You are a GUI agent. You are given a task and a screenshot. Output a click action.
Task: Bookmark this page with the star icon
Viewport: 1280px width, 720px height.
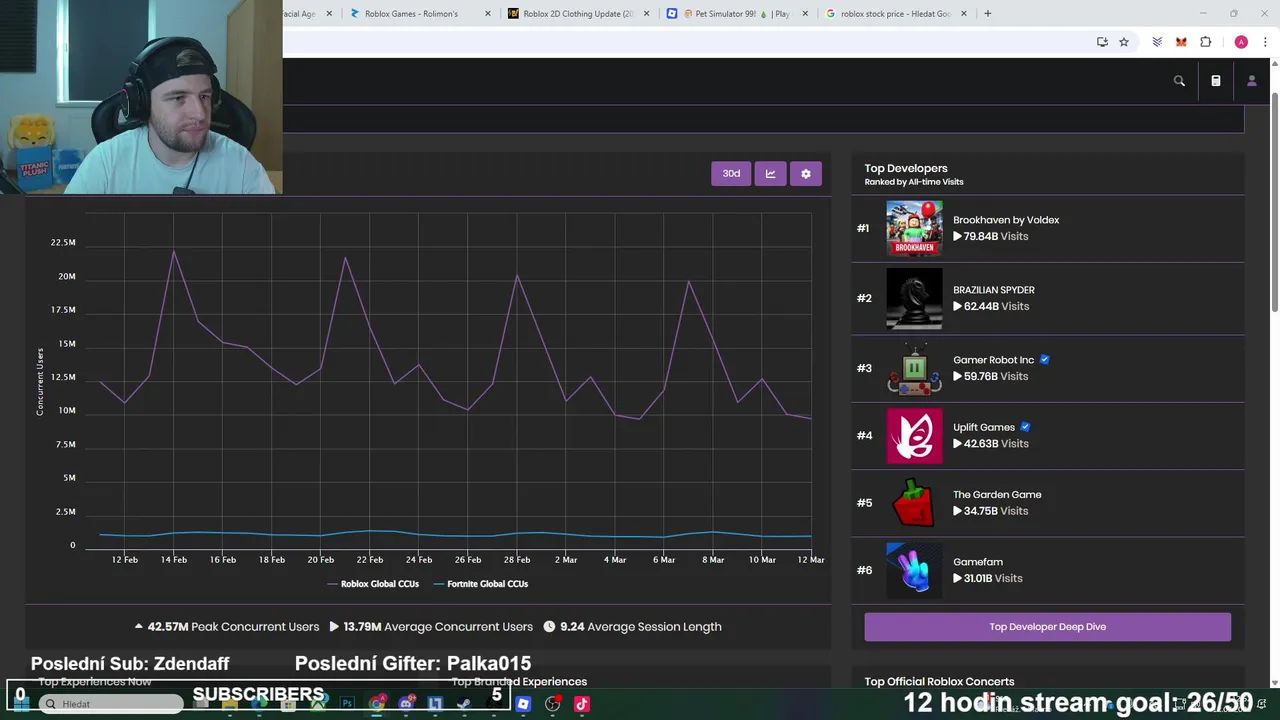1124,42
